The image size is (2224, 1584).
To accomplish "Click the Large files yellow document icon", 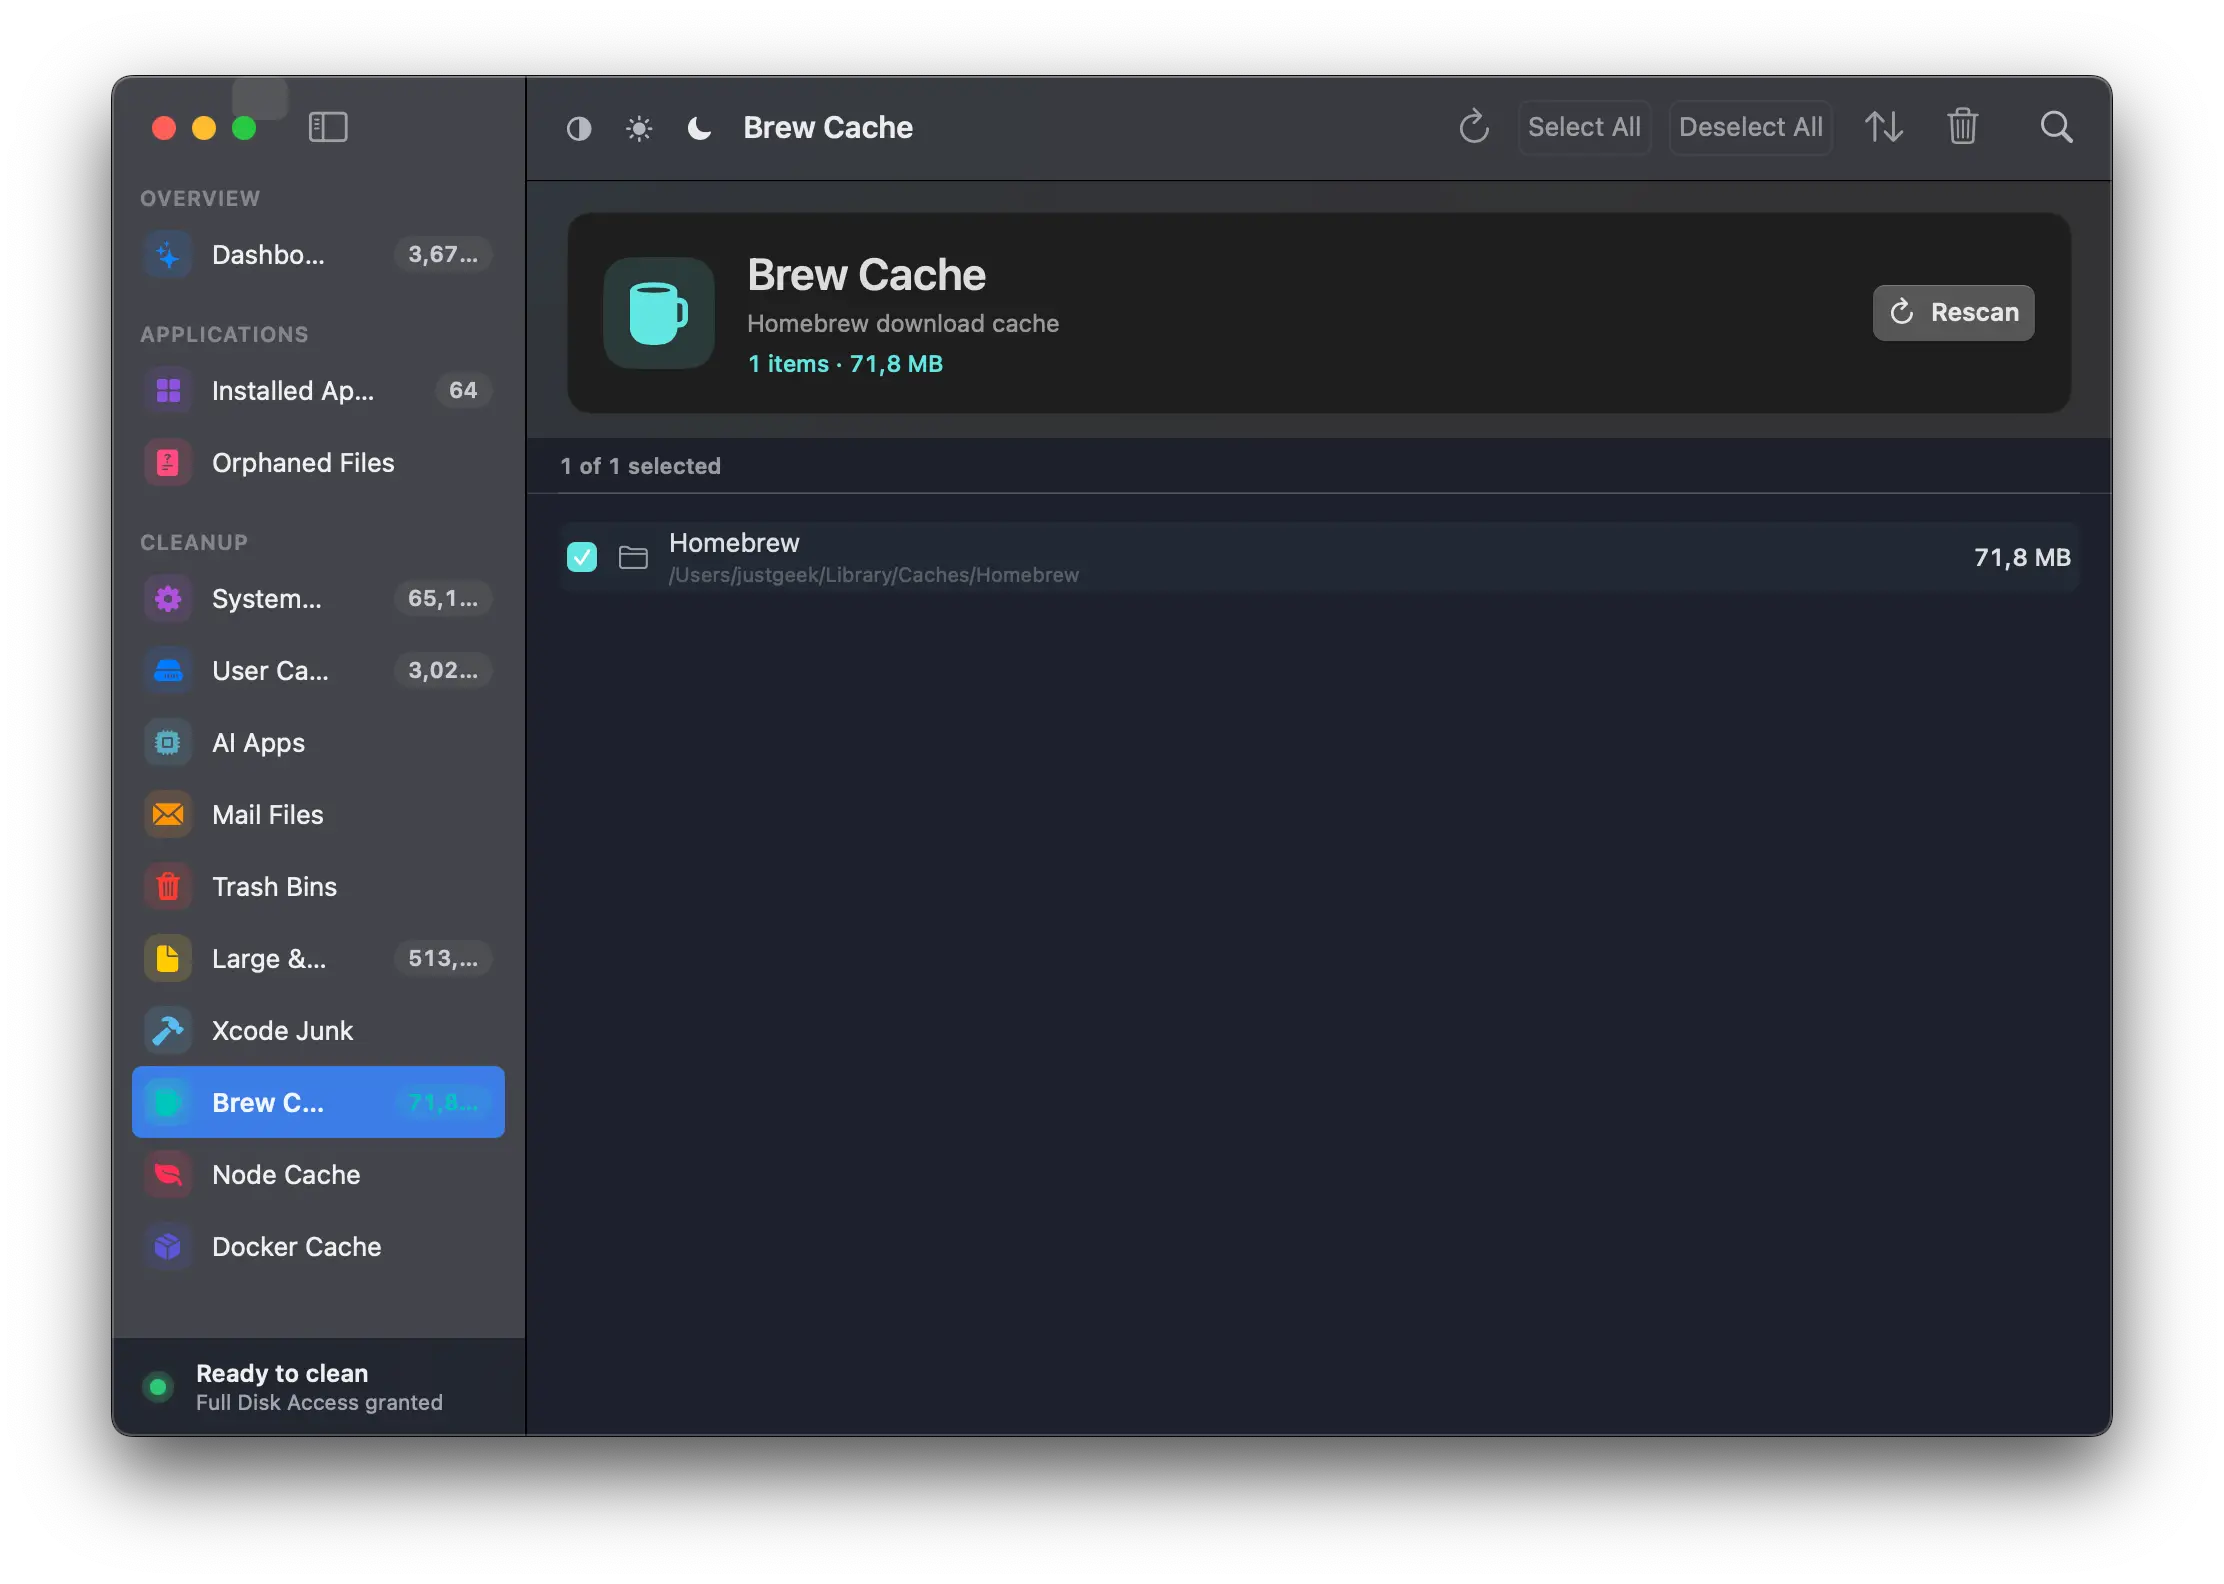I will click(168, 959).
